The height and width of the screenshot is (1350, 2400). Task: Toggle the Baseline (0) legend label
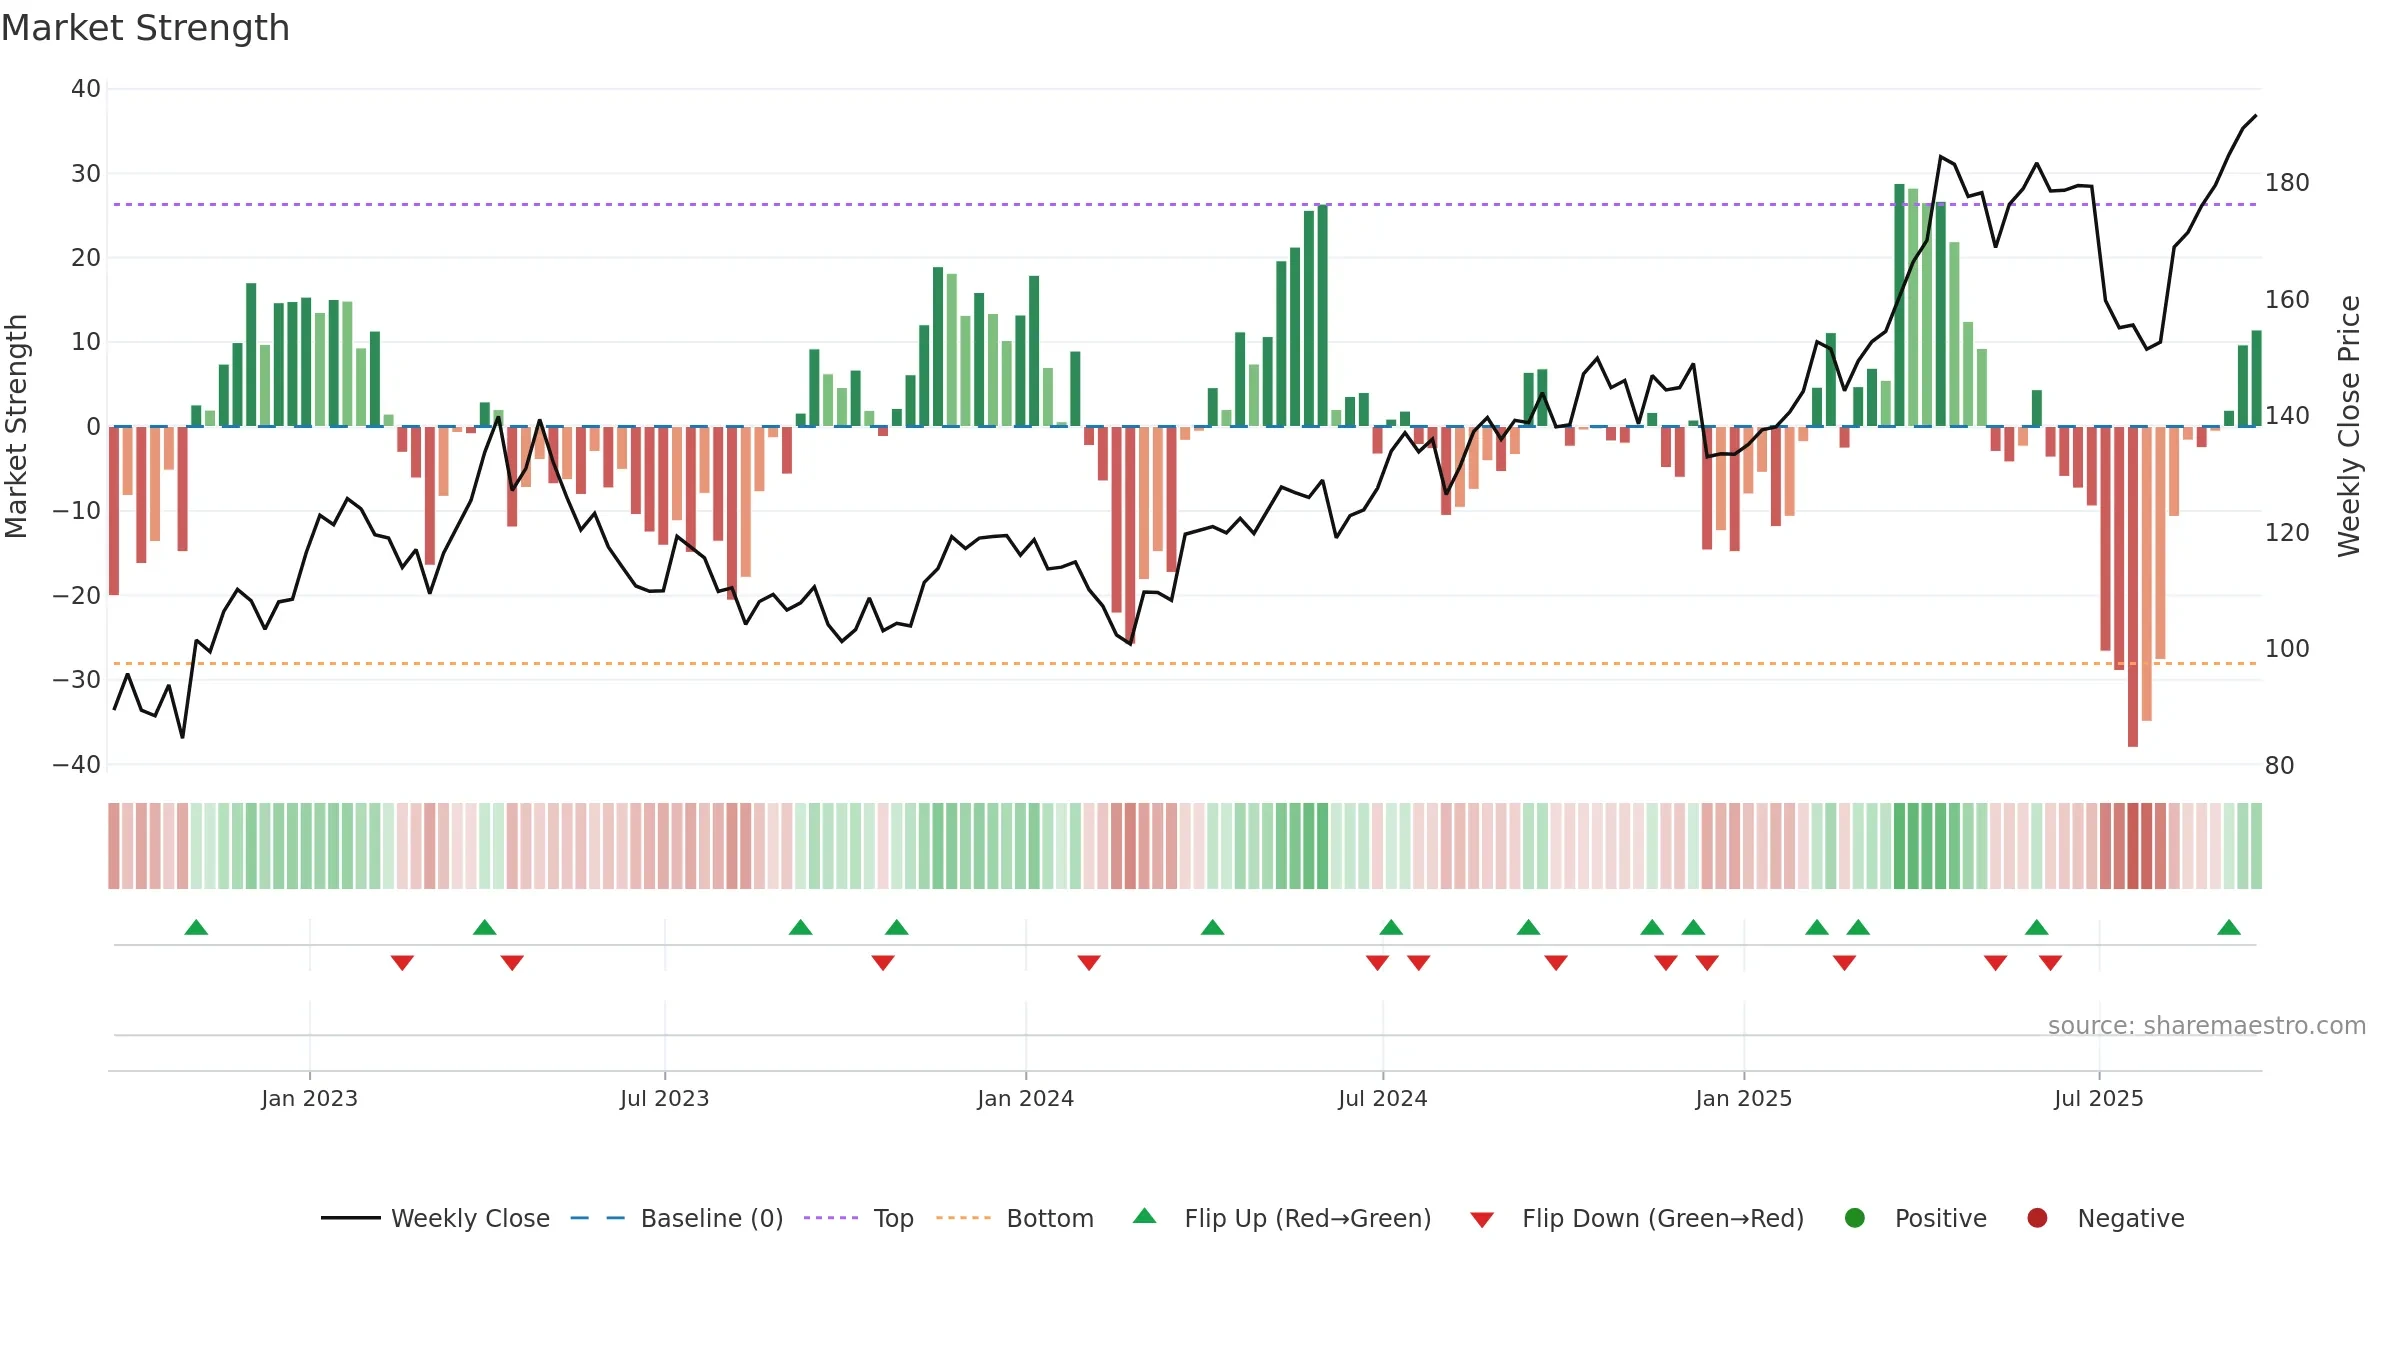tap(712, 1218)
